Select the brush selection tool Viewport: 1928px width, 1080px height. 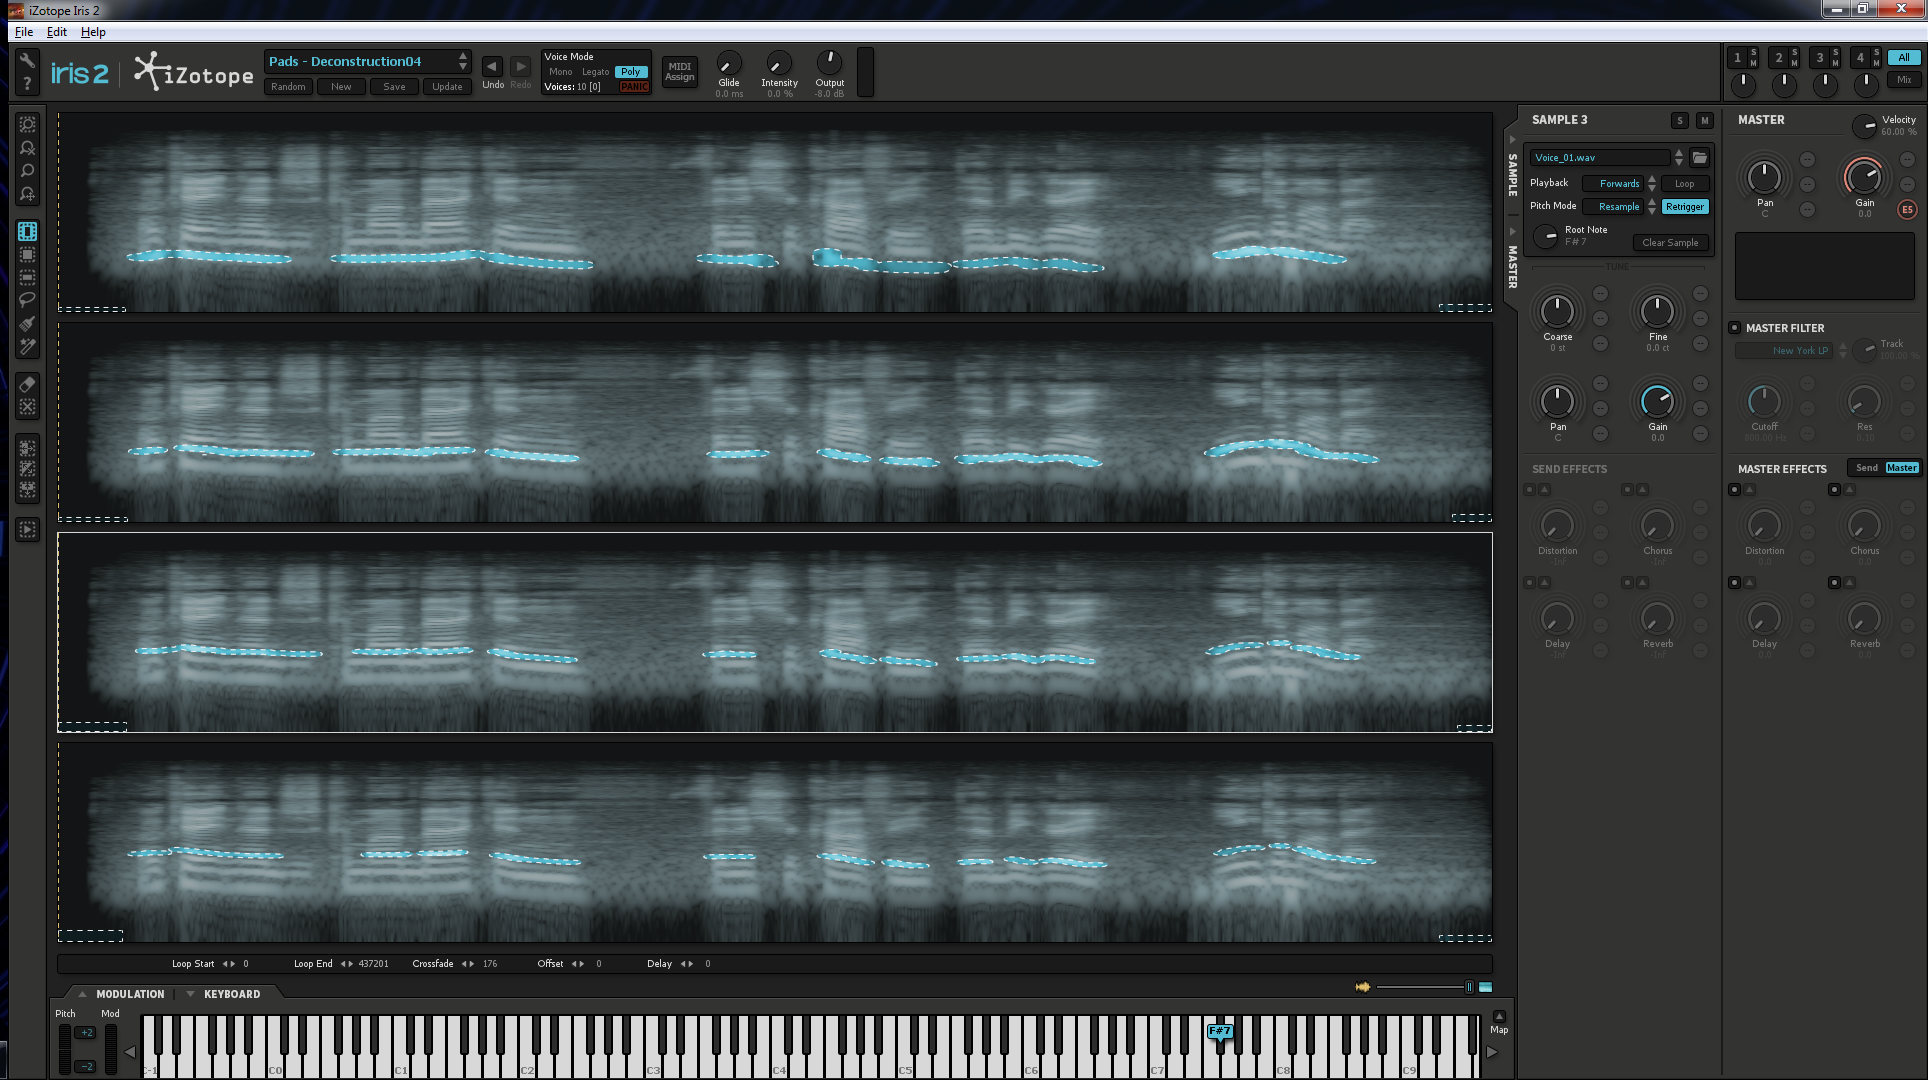[28, 323]
